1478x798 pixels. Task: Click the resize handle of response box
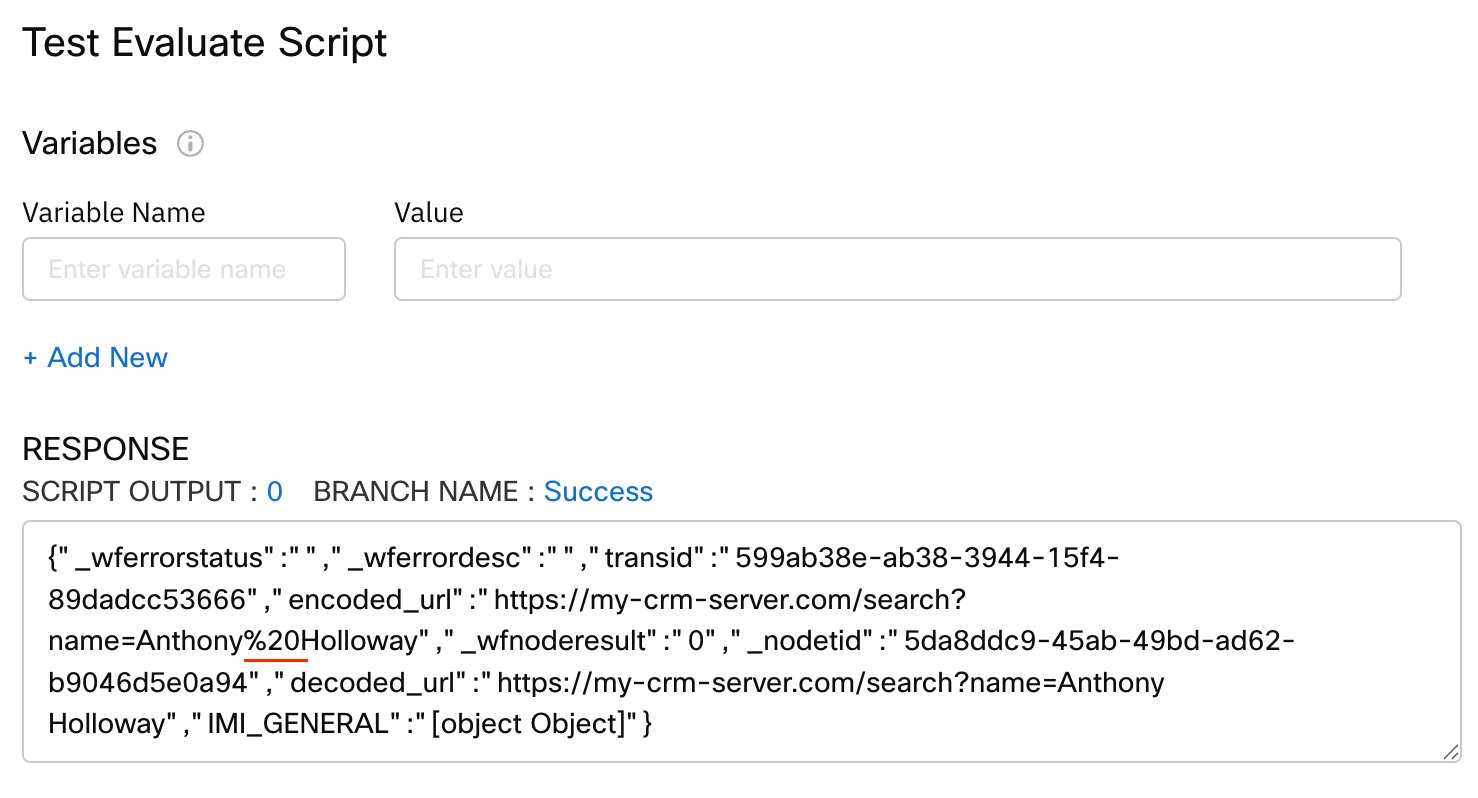pos(1449,751)
